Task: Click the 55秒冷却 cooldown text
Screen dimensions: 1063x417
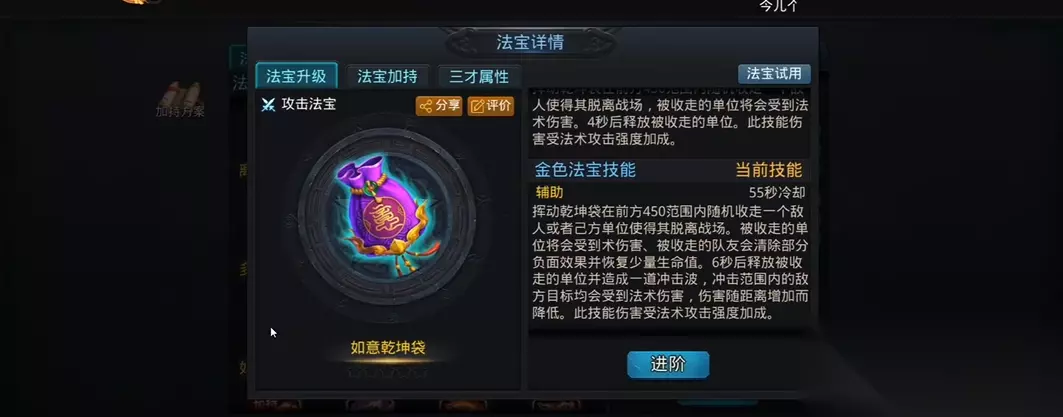Action: [777, 192]
